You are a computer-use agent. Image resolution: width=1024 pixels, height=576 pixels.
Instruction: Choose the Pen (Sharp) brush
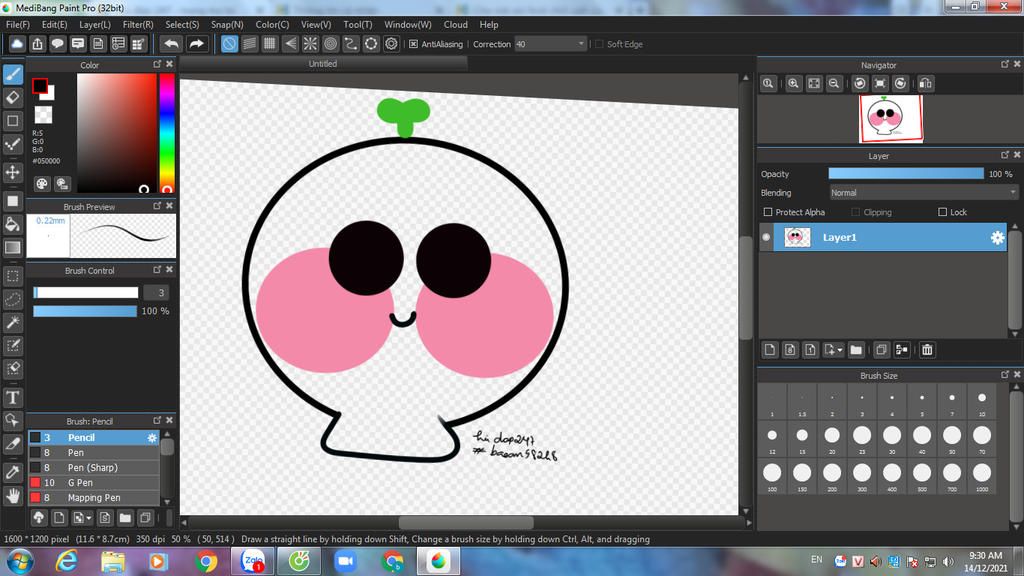pos(93,468)
